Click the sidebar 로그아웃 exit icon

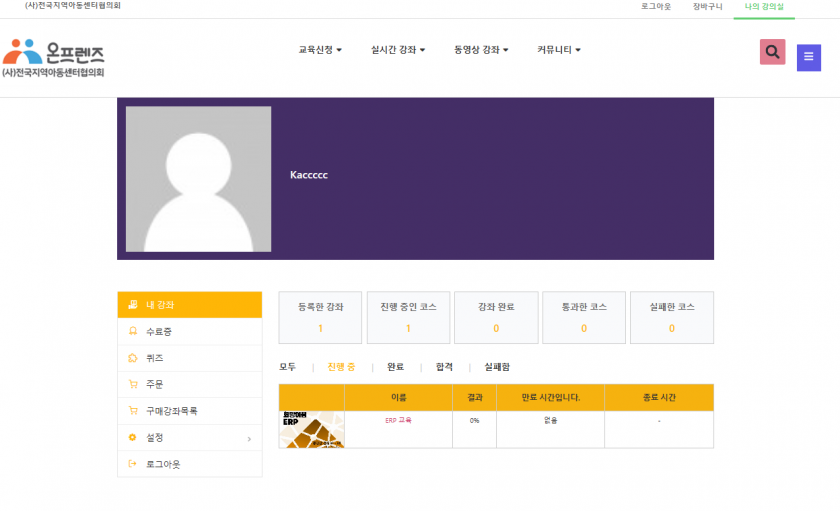tap(133, 464)
